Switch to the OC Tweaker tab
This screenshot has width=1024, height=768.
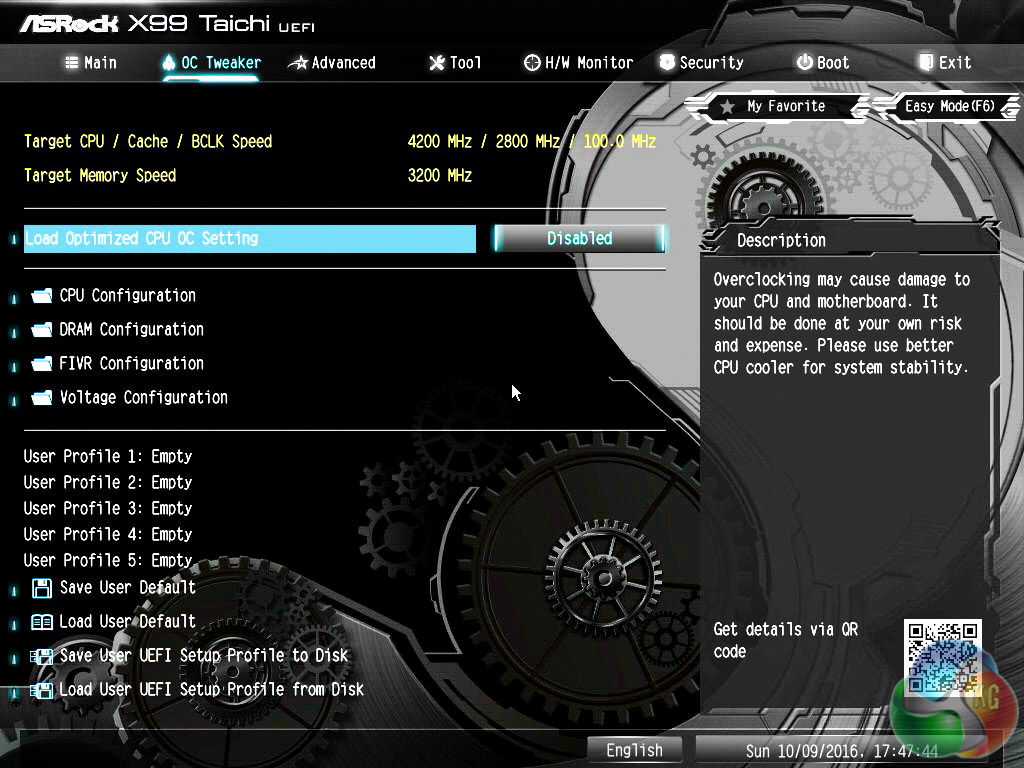tap(211, 63)
